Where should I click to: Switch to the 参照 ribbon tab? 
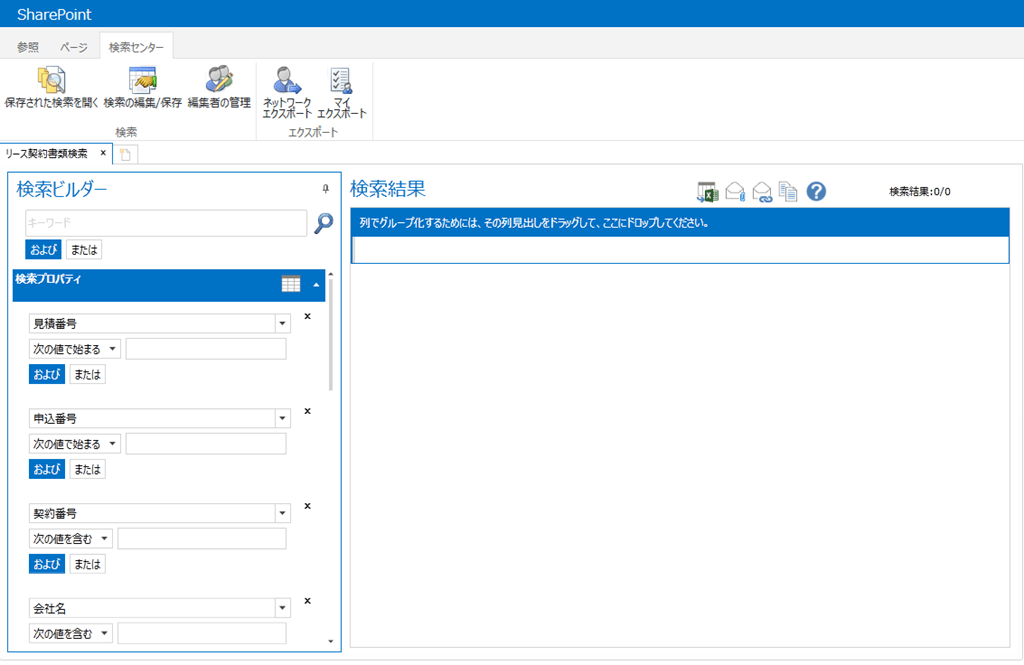tap(27, 47)
